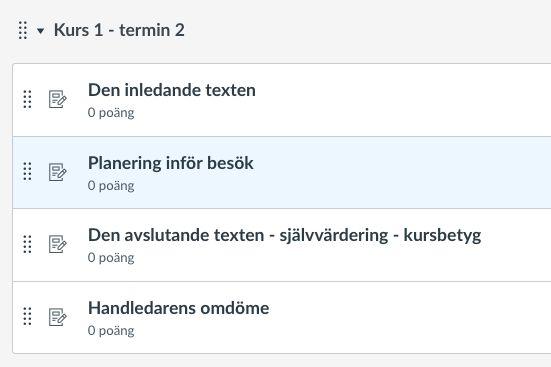Click drag handle of Den avslutande texten row
551x367 pixels.
pyautogui.click(x=27, y=244)
